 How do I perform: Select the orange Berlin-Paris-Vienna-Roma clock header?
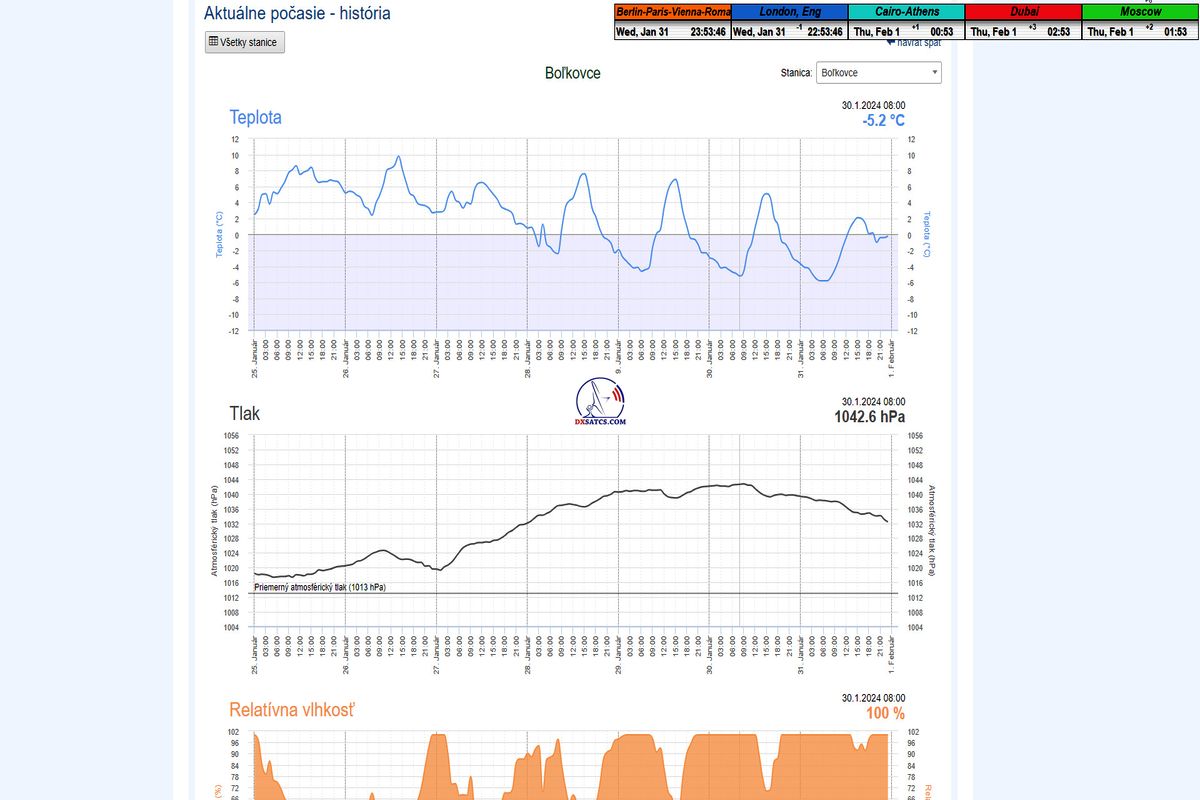click(673, 12)
